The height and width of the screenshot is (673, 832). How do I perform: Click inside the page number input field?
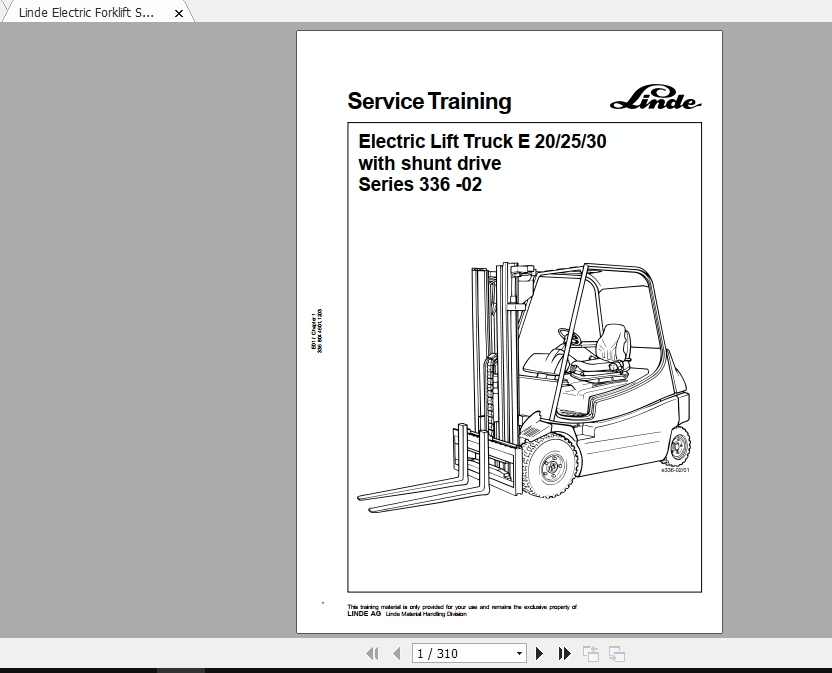pyautogui.click(x=450, y=652)
